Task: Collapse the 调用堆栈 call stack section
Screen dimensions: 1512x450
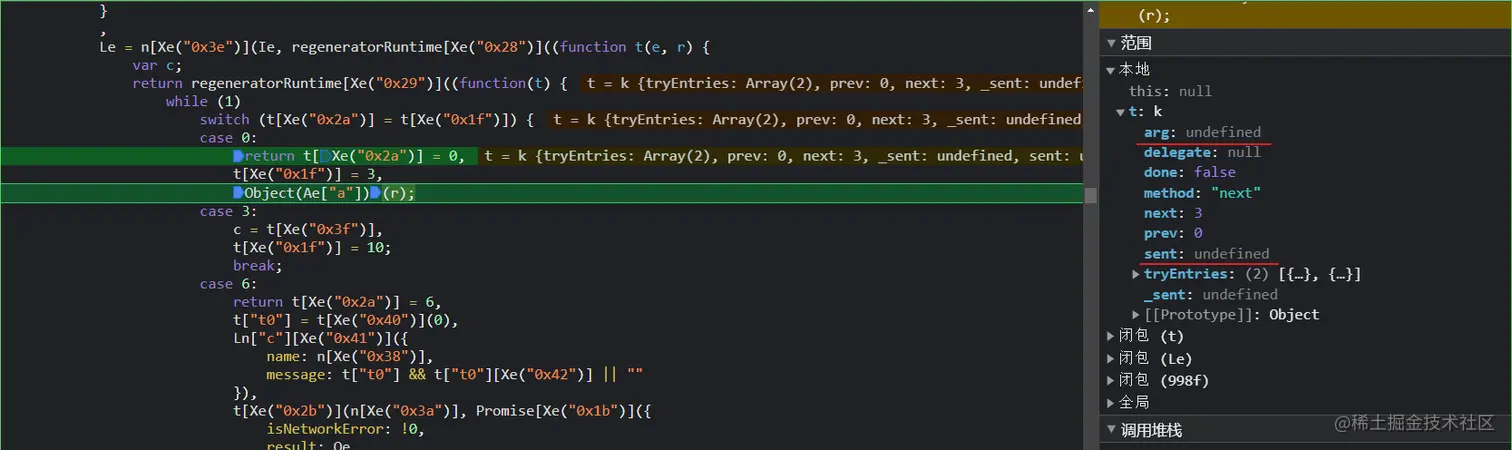Action: pos(1110,430)
